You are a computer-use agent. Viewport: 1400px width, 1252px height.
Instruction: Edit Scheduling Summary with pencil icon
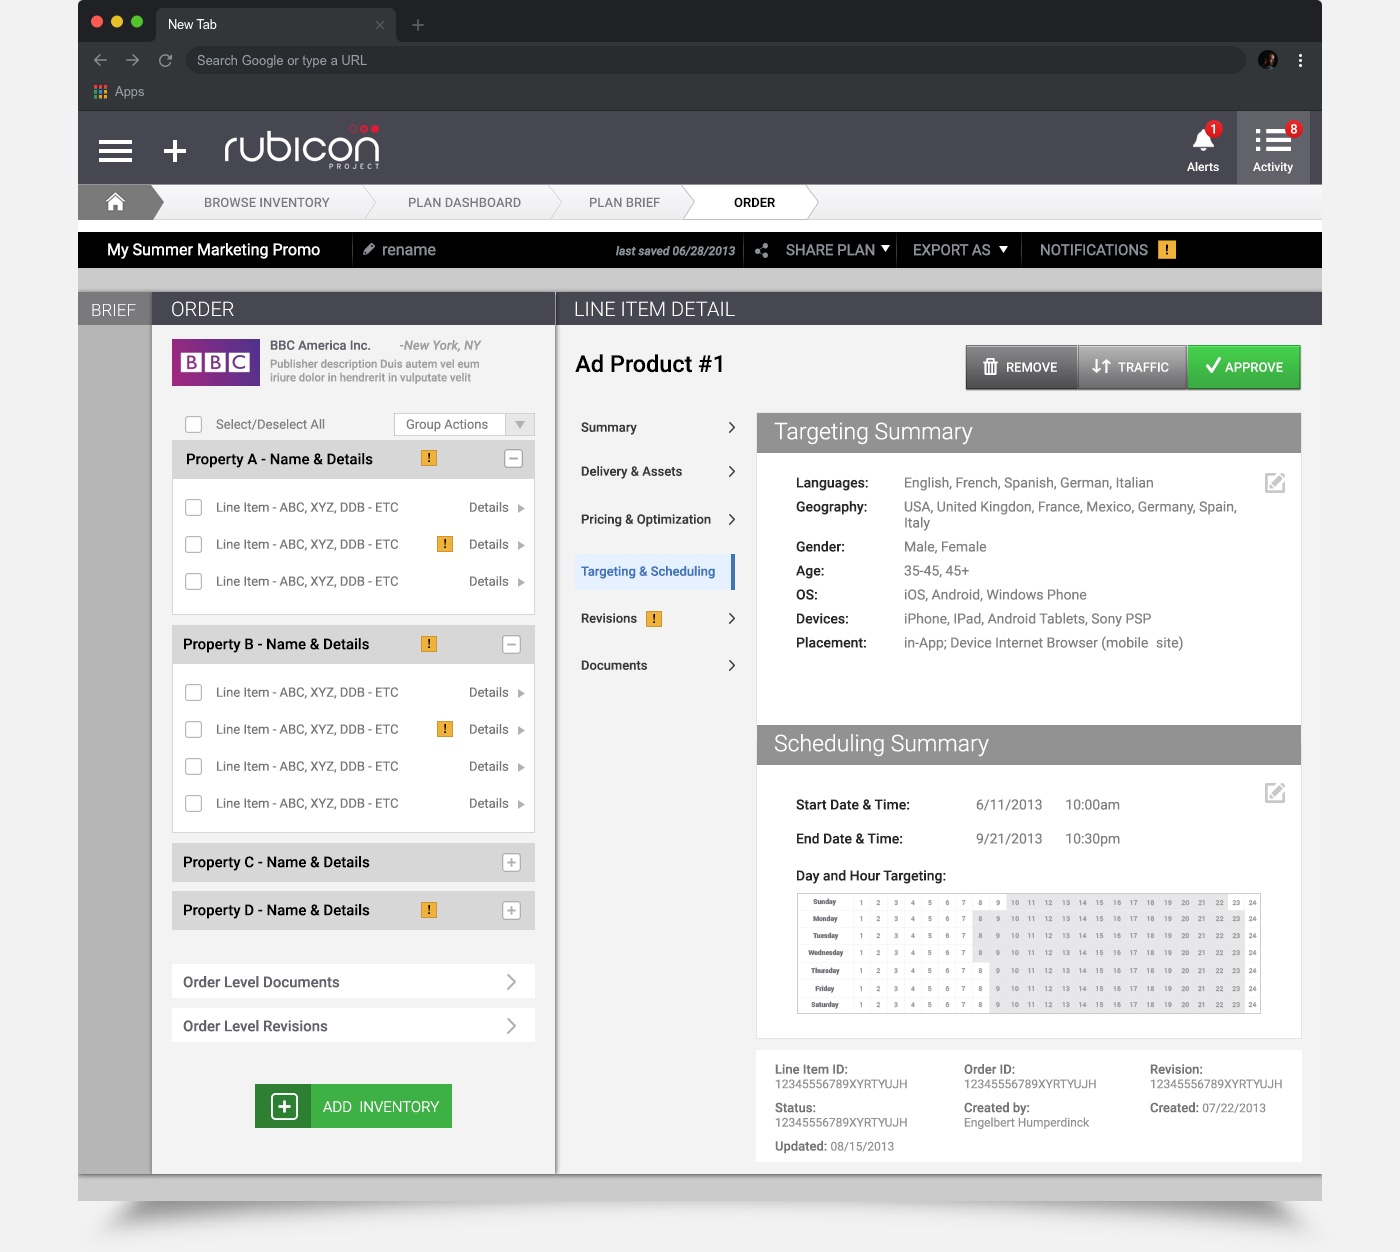coord(1275,793)
